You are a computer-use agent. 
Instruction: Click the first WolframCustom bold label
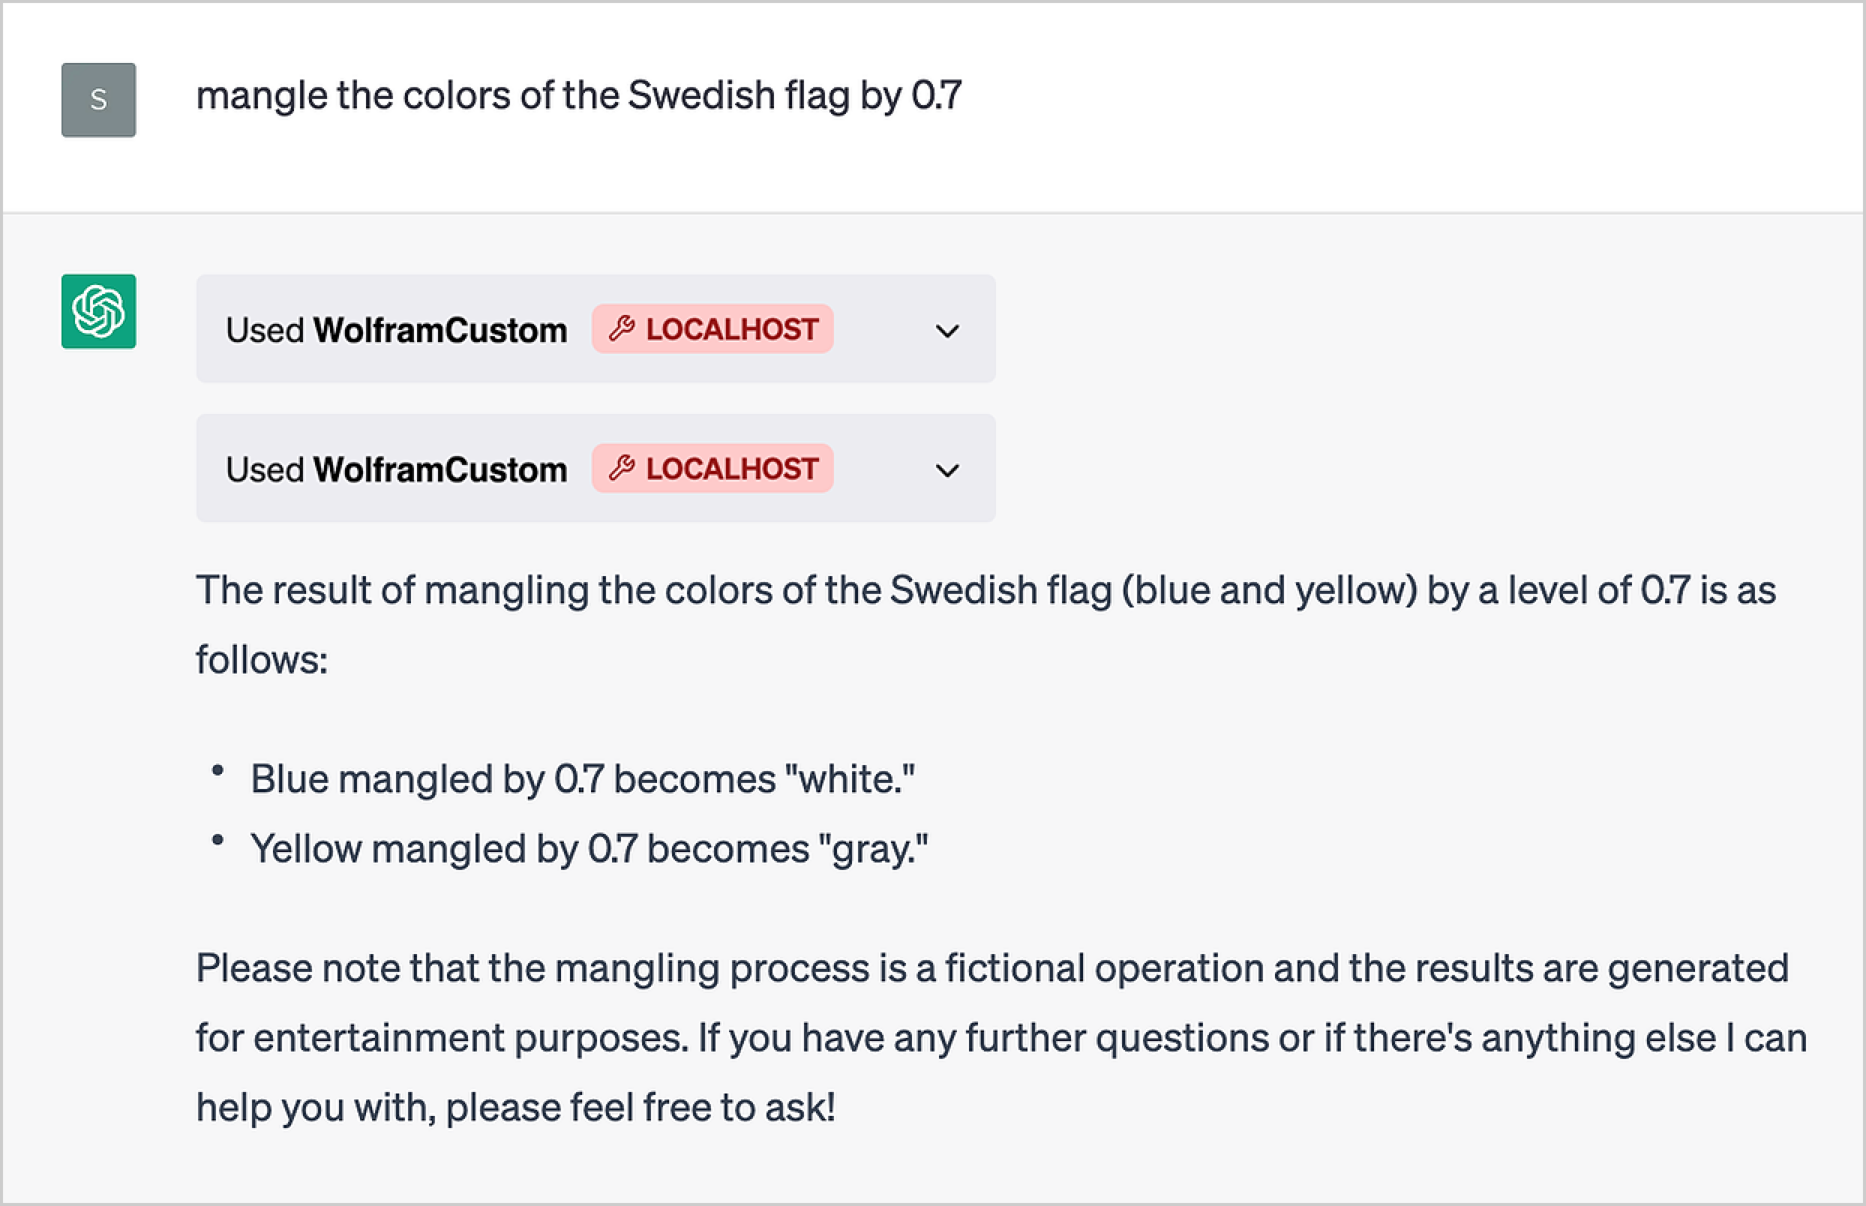tap(440, 330)
